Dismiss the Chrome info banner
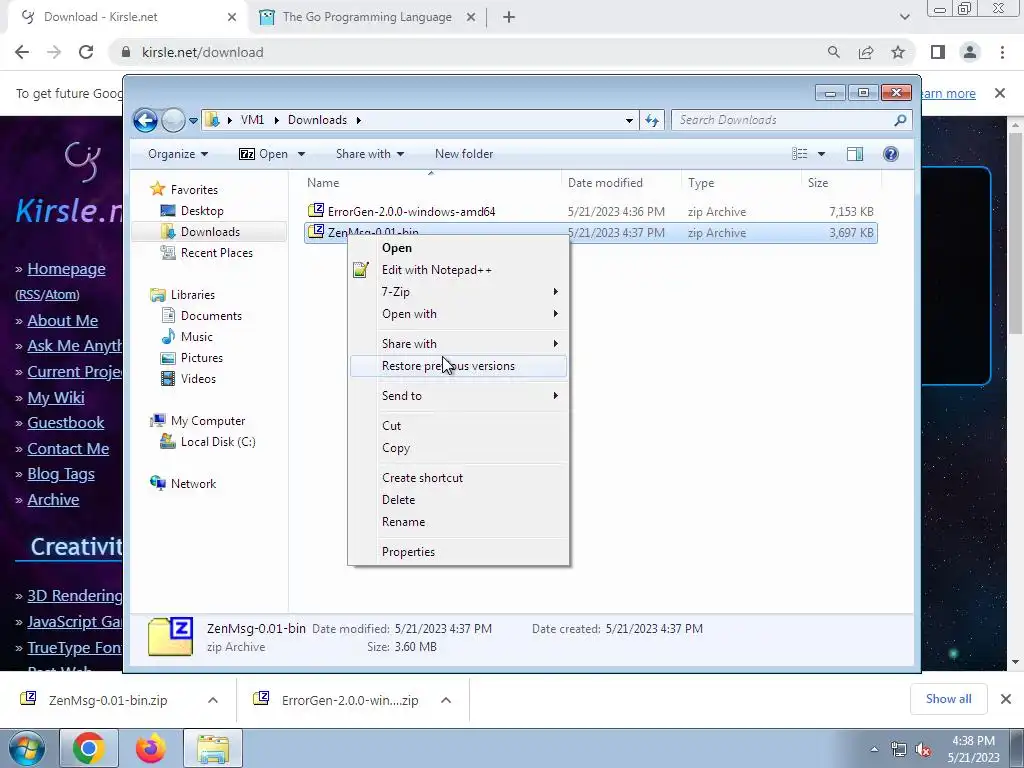 click(1000, 93)
